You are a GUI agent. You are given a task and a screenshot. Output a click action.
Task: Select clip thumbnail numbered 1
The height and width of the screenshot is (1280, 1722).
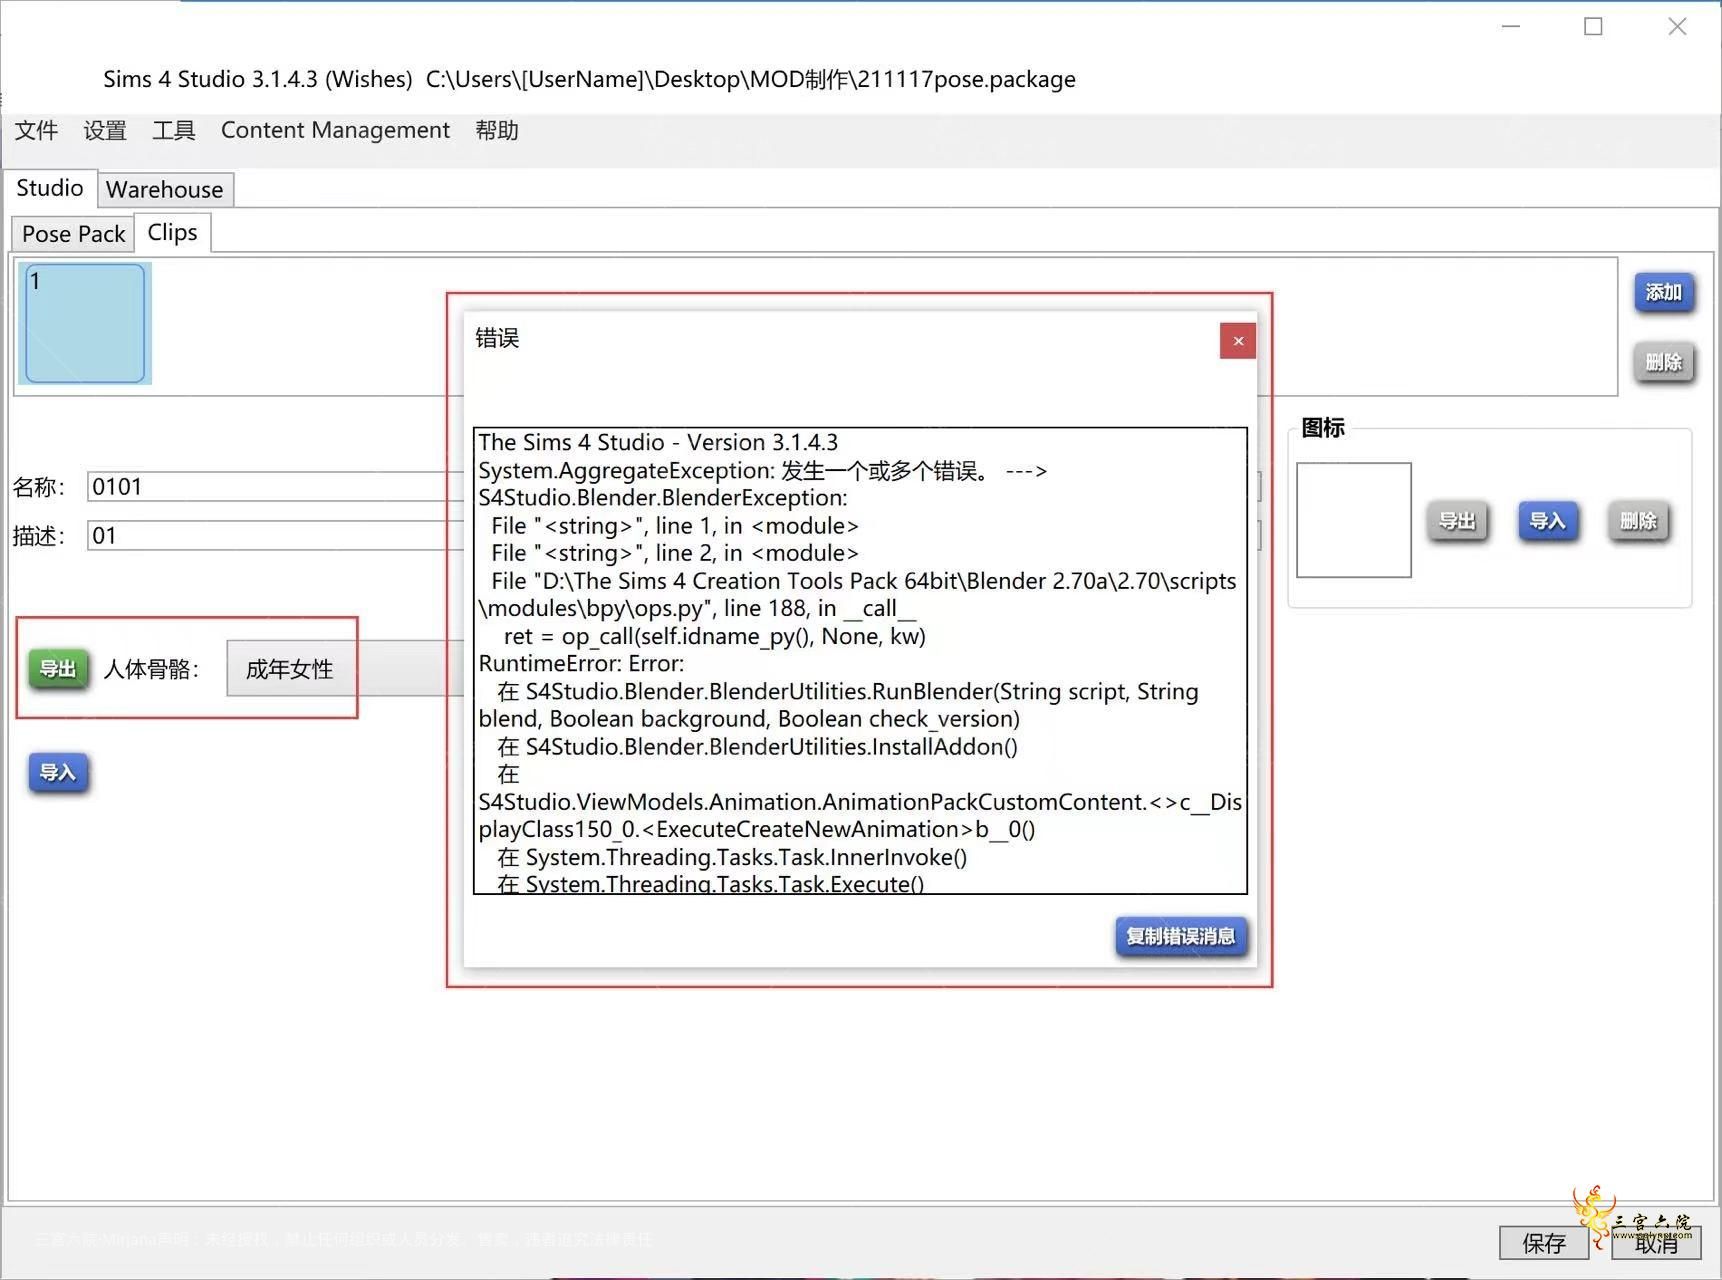(x=85, y=323)
